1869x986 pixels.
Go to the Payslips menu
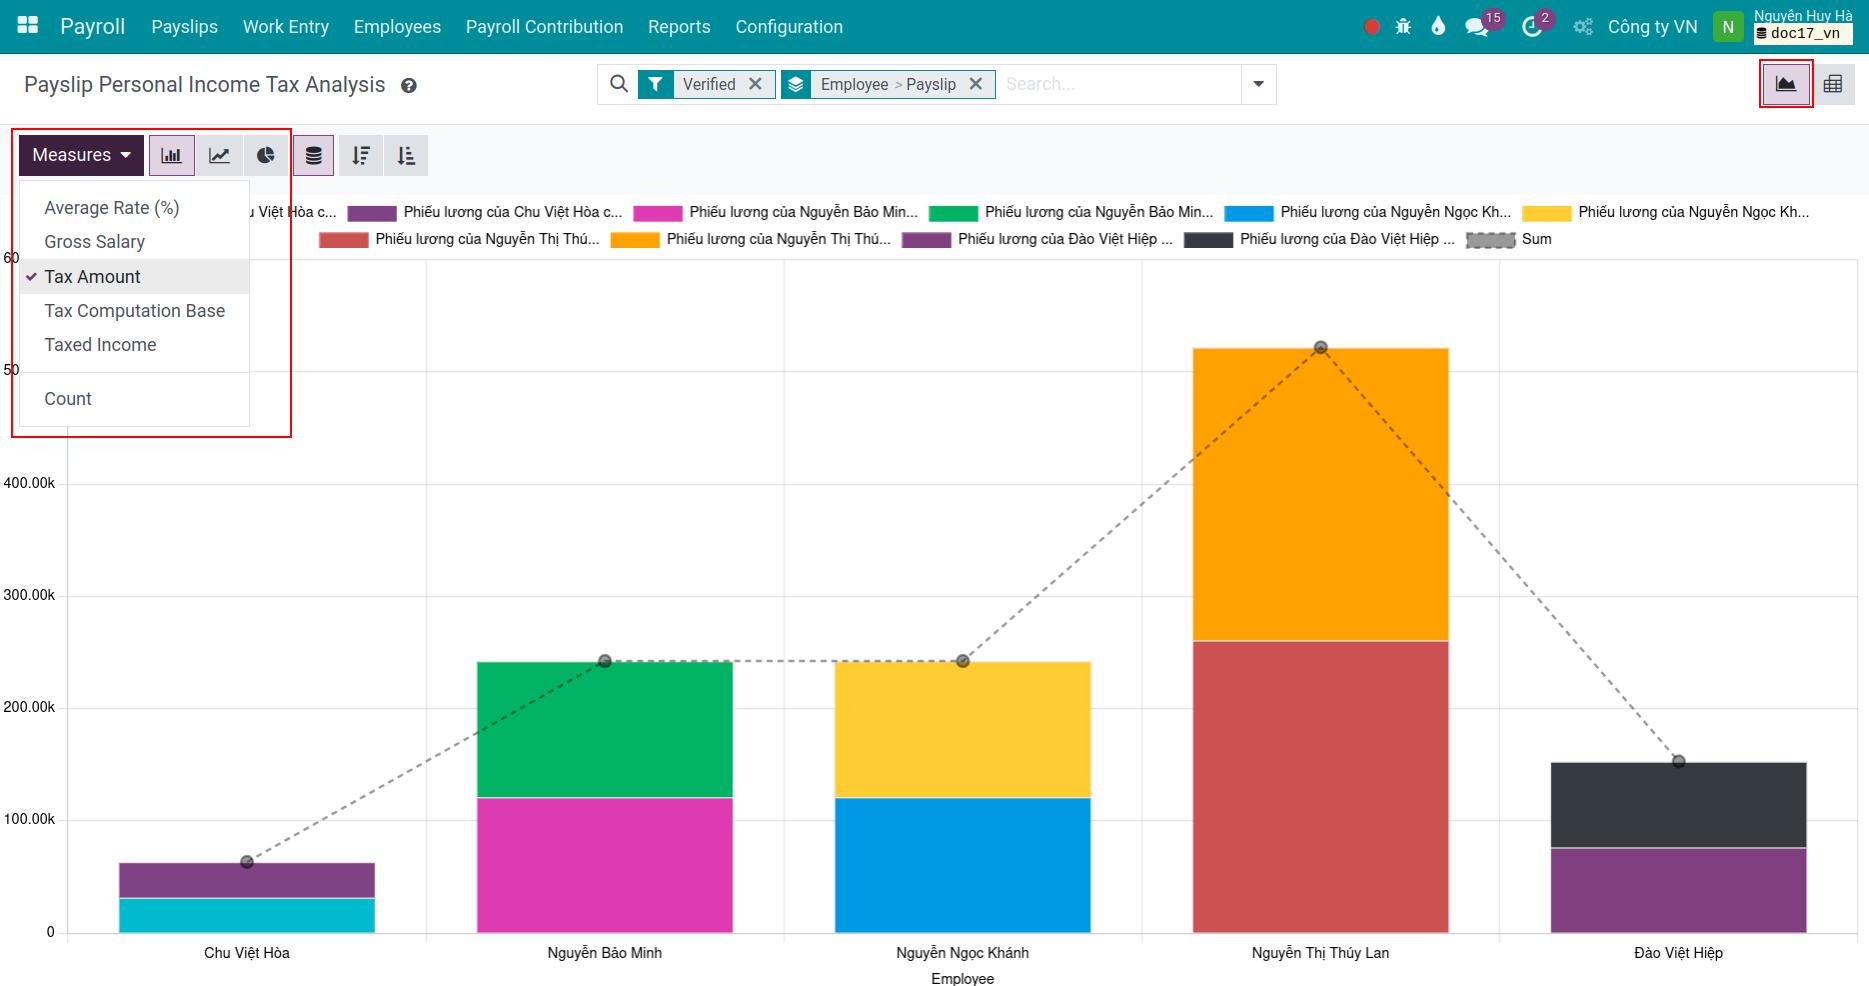point(184,27)
